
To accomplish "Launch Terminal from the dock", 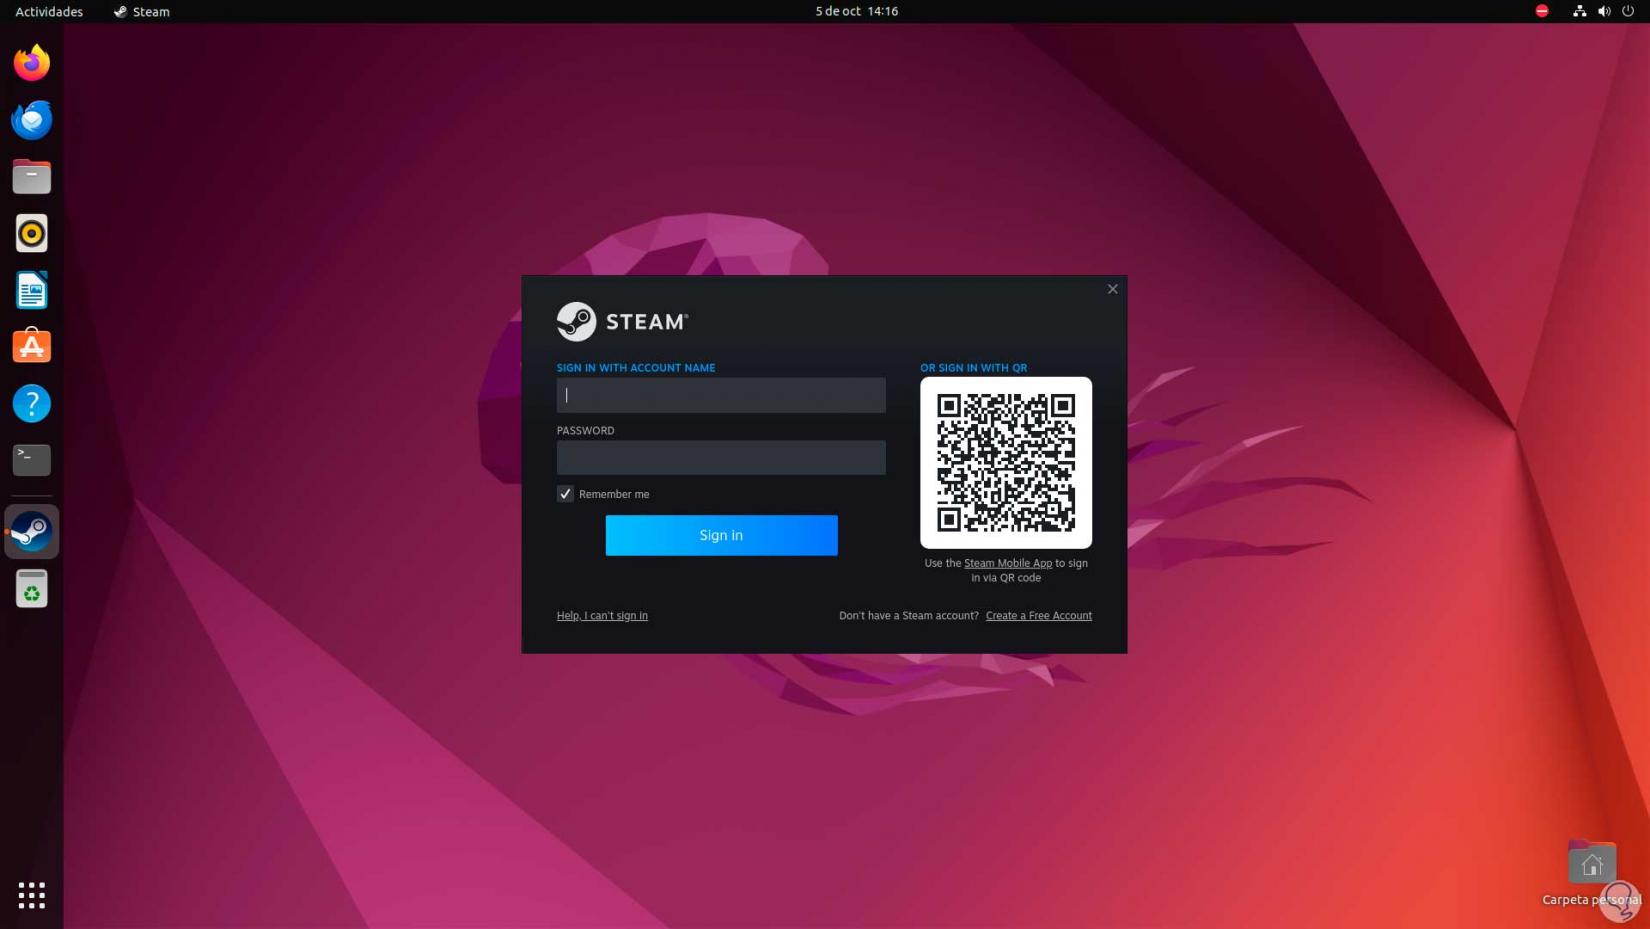I will tap(32, 460).
